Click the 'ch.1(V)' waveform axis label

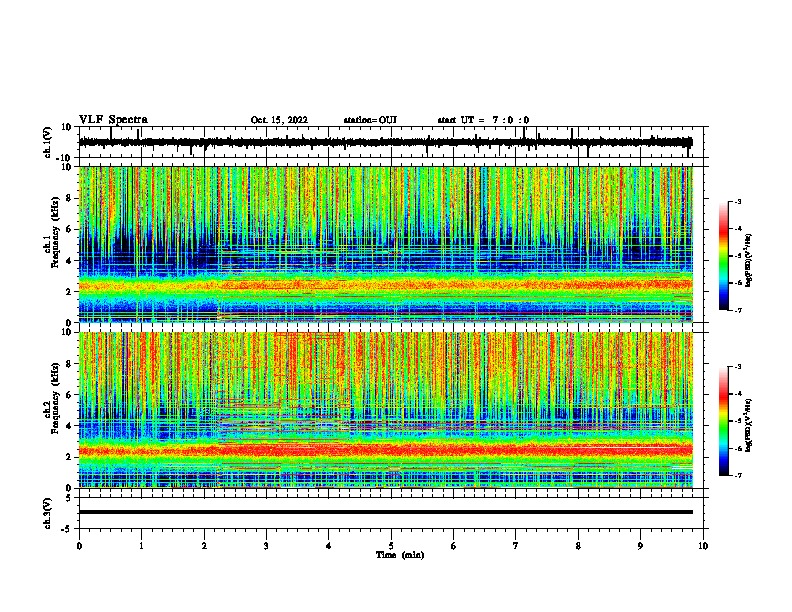pos(48,142)
